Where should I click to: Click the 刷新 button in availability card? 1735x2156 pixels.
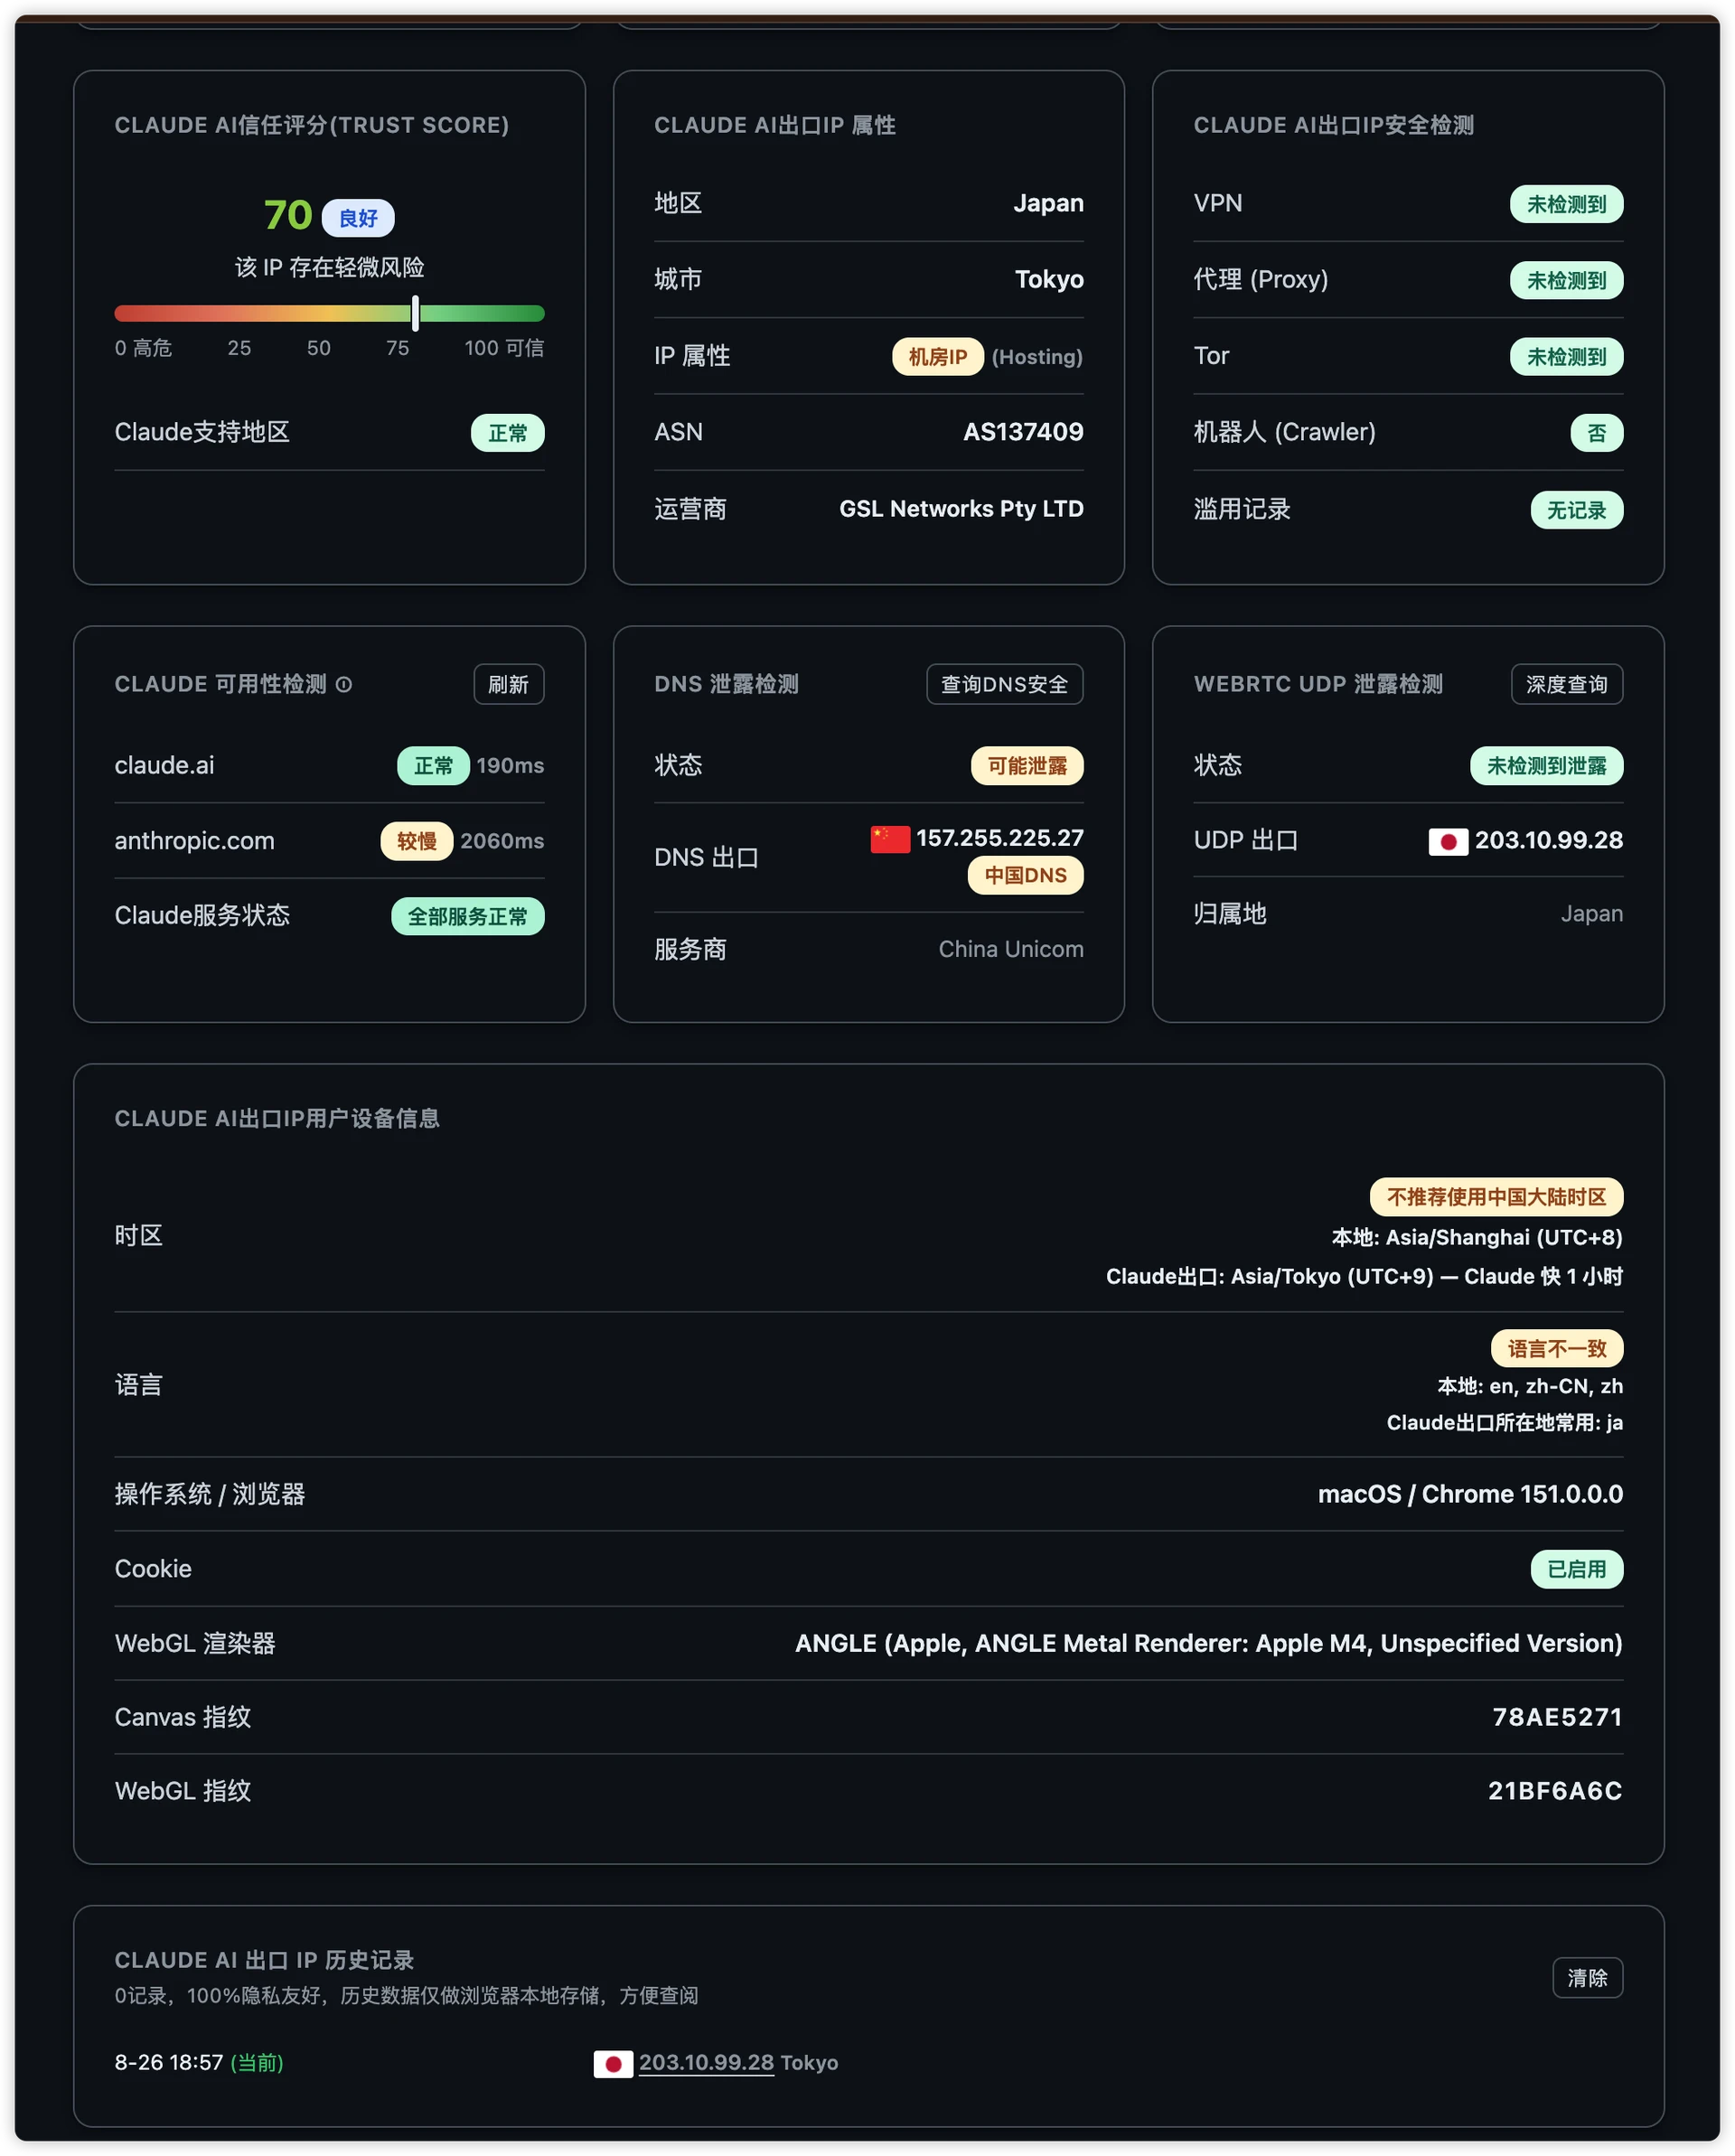point(508,684)
